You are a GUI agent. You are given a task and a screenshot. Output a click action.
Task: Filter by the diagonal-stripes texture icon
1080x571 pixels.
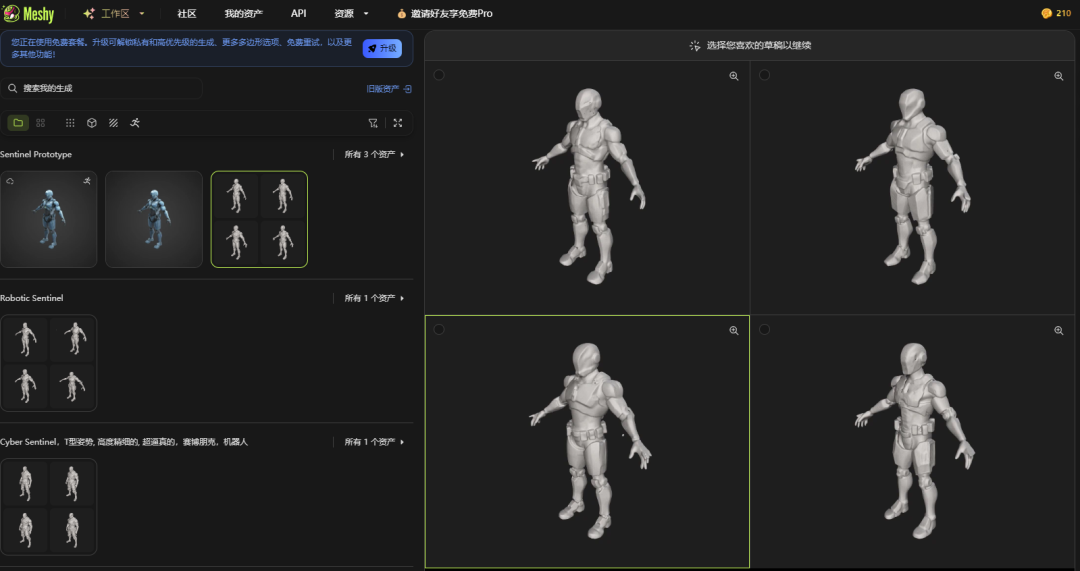(x=114, y=123)
